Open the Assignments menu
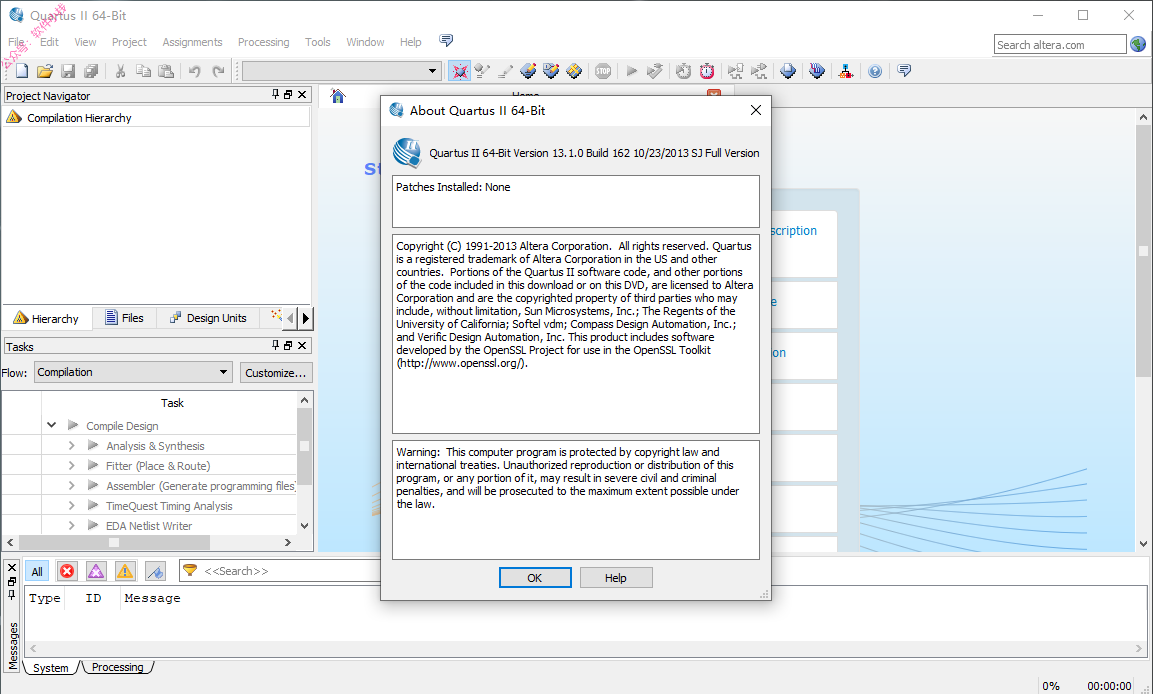 click(x=192, y=42)
